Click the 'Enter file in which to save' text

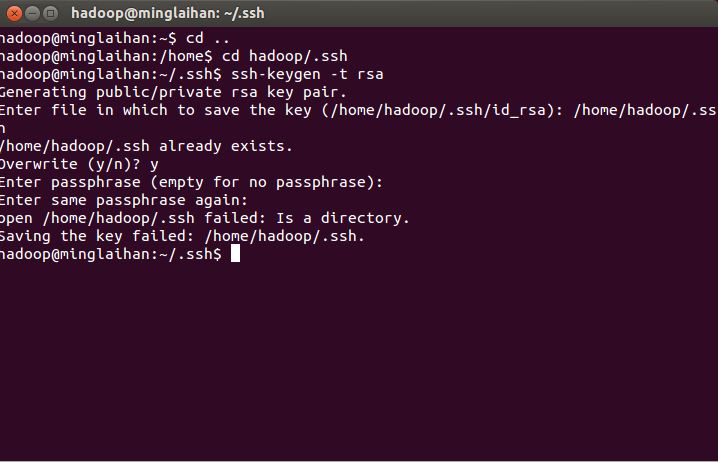120,110
